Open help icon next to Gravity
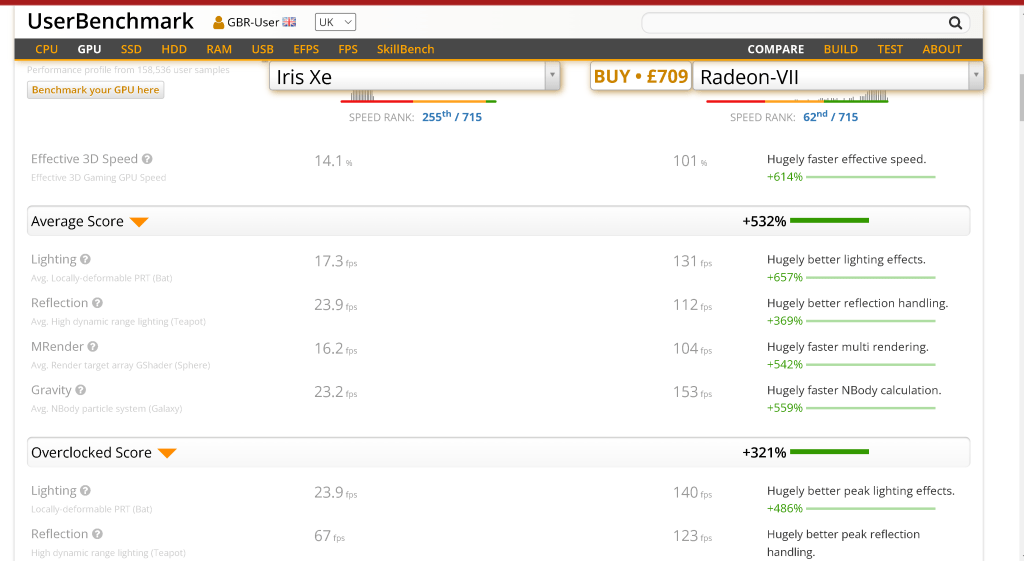Screen dimensions: 1024x561 tap(80, 390)
